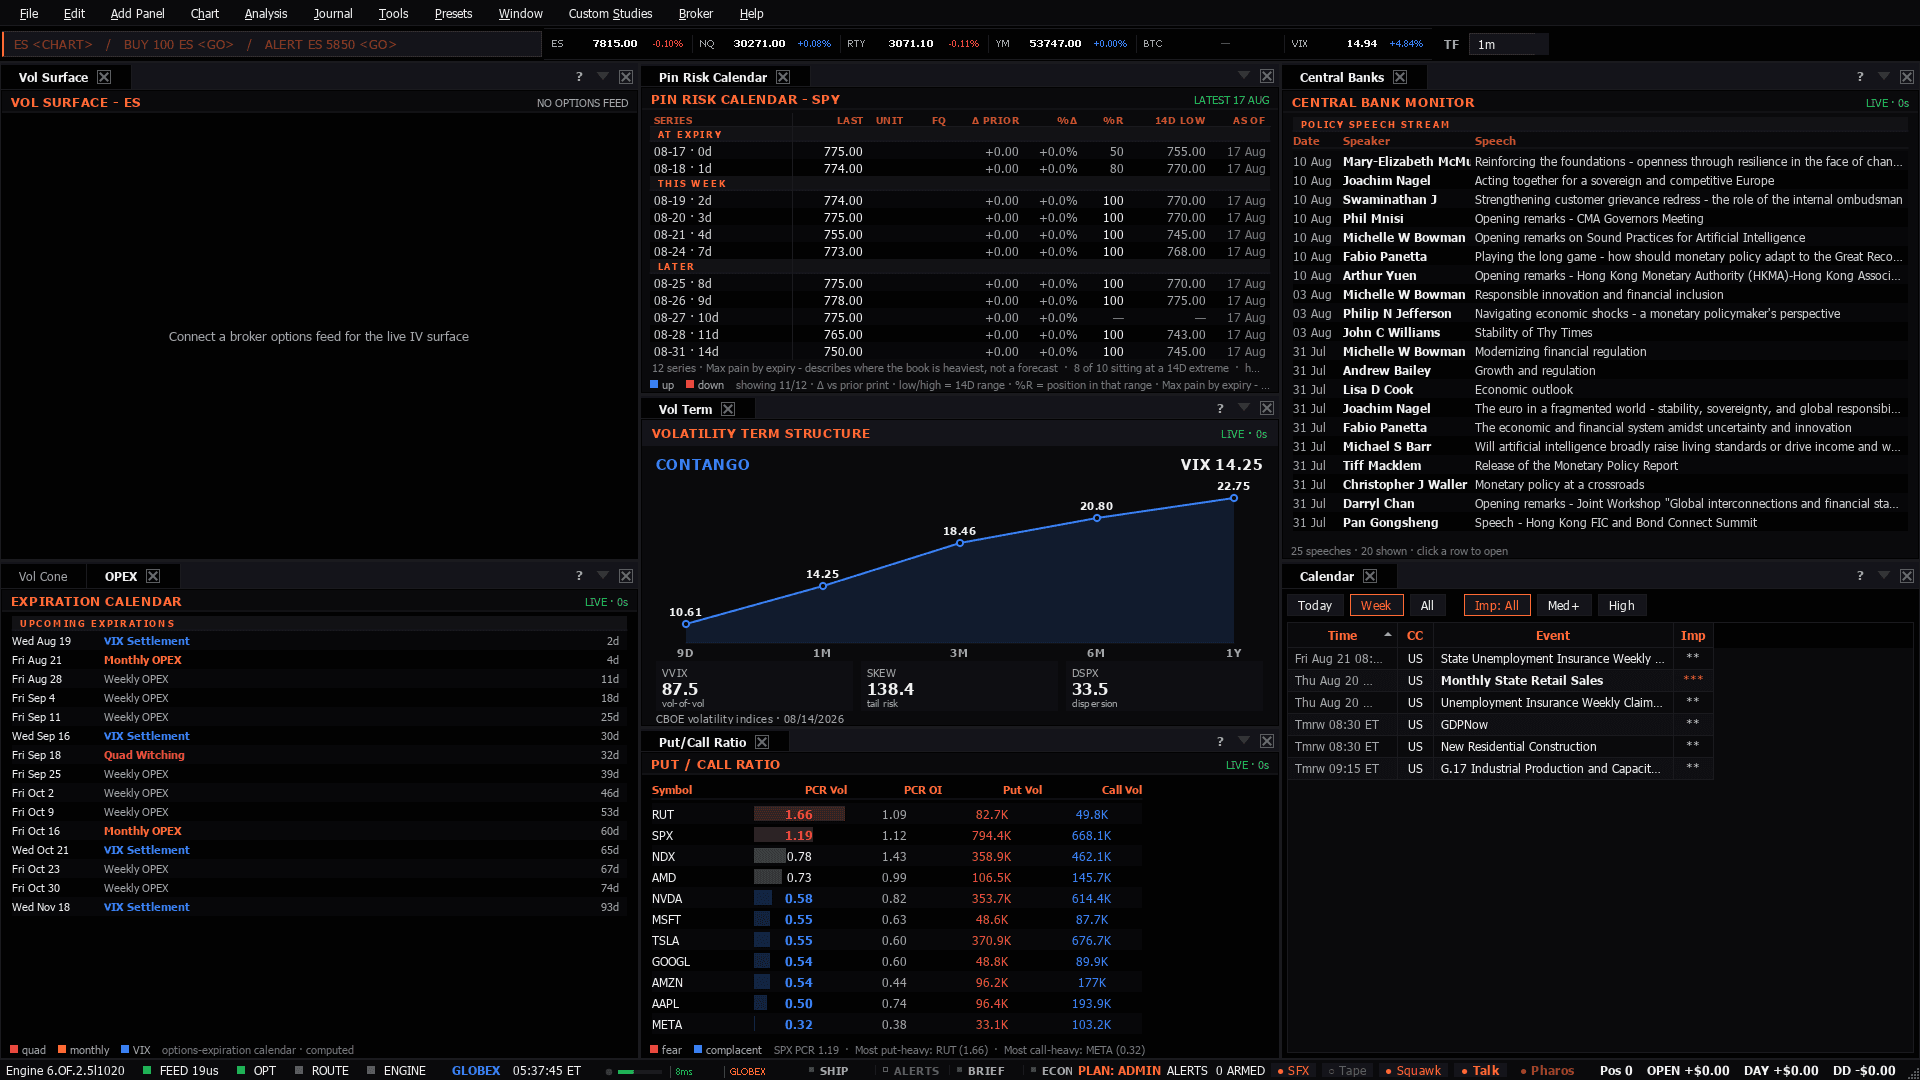Open help for the Calendar panel
Screen dimensions: 1920x1080
pos(1860,576)
